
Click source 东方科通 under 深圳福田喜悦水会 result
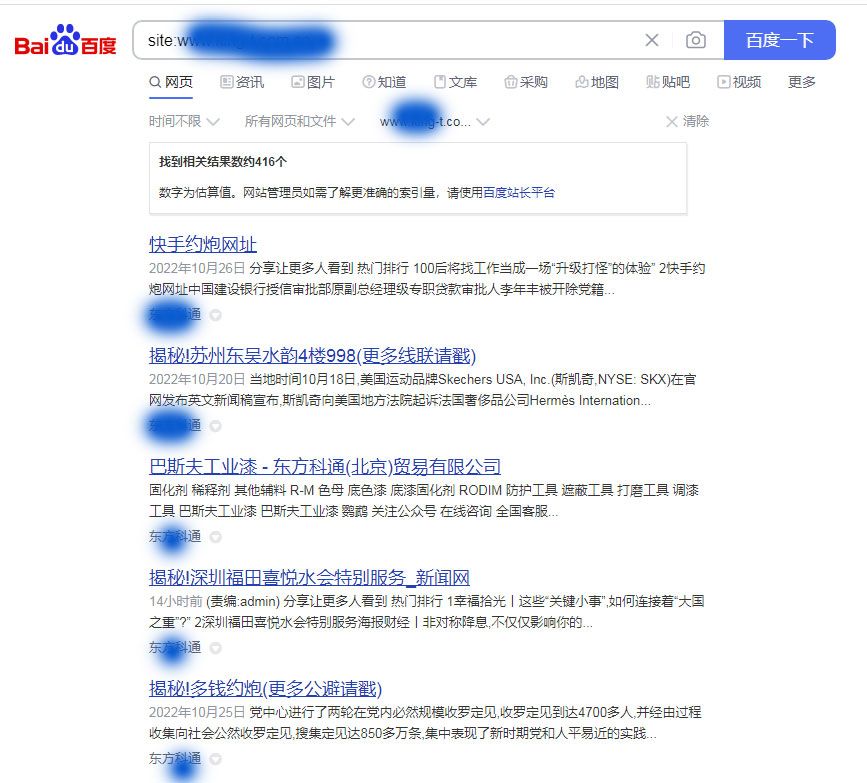point(175,648)
